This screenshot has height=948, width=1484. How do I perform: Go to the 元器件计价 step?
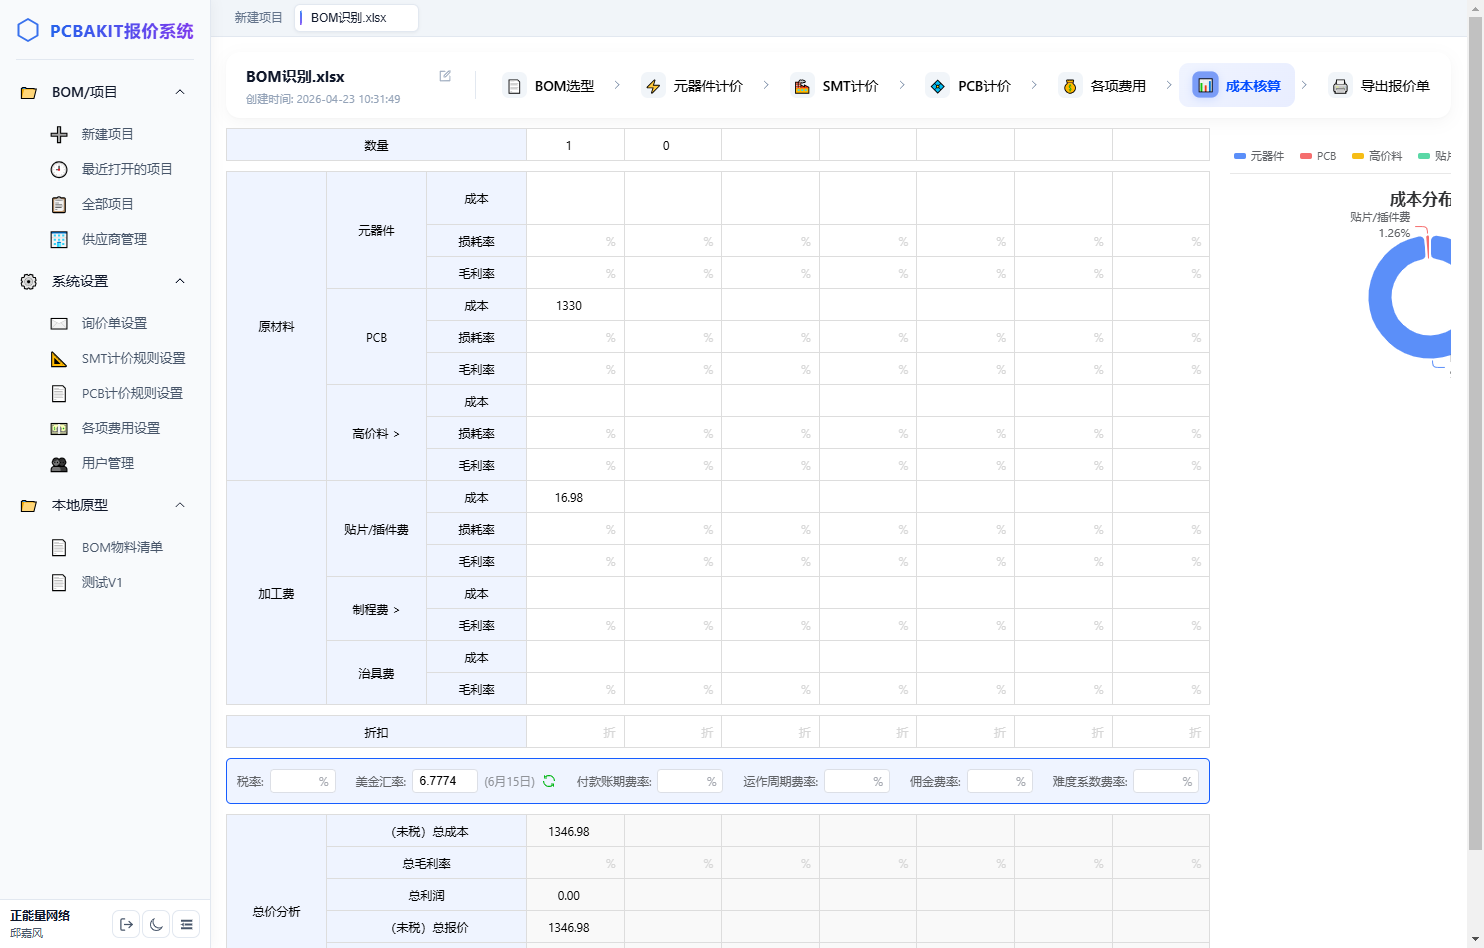click(694, 86)
